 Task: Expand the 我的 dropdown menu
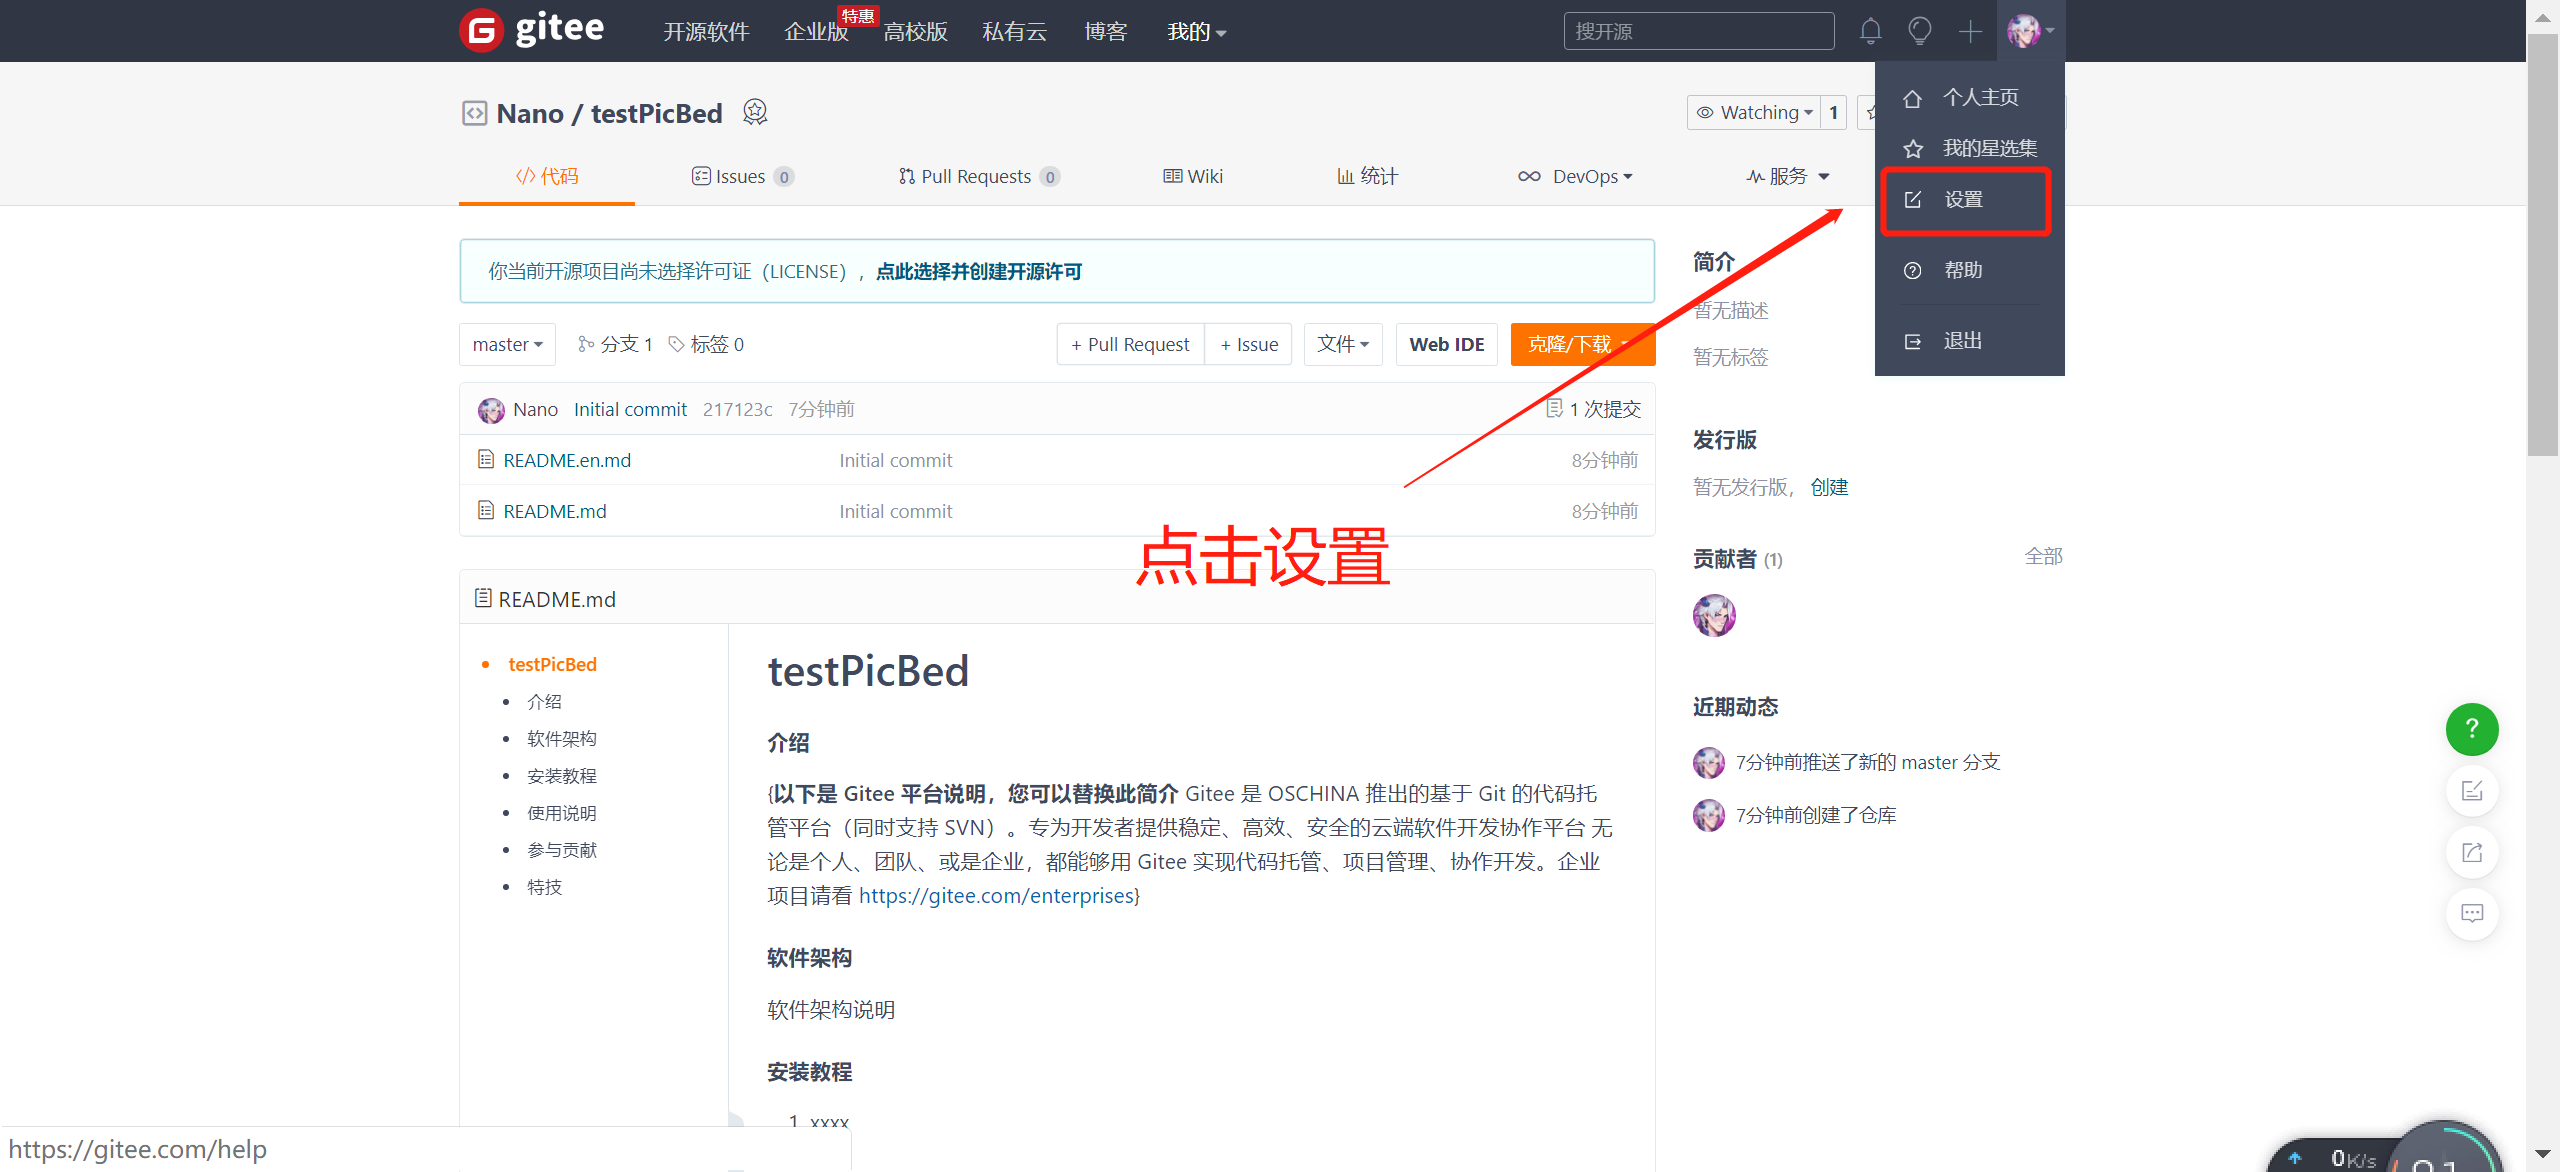[x=1200, y=31]
